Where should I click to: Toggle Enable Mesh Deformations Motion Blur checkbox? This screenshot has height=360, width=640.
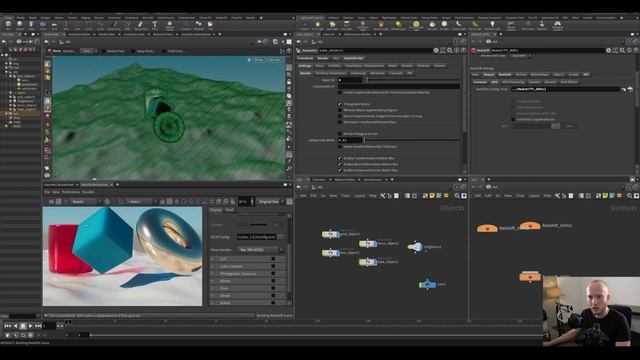click(340, 164)
